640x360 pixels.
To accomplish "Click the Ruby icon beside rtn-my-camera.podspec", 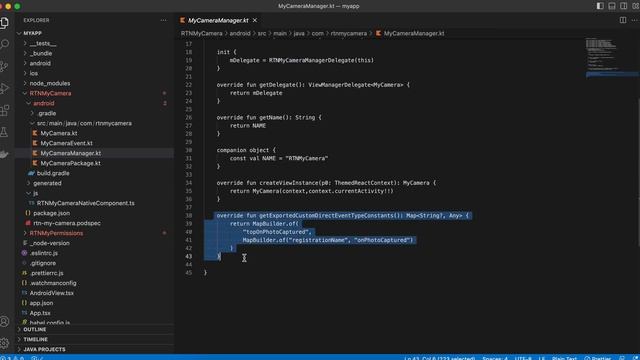I will point(28,223).
